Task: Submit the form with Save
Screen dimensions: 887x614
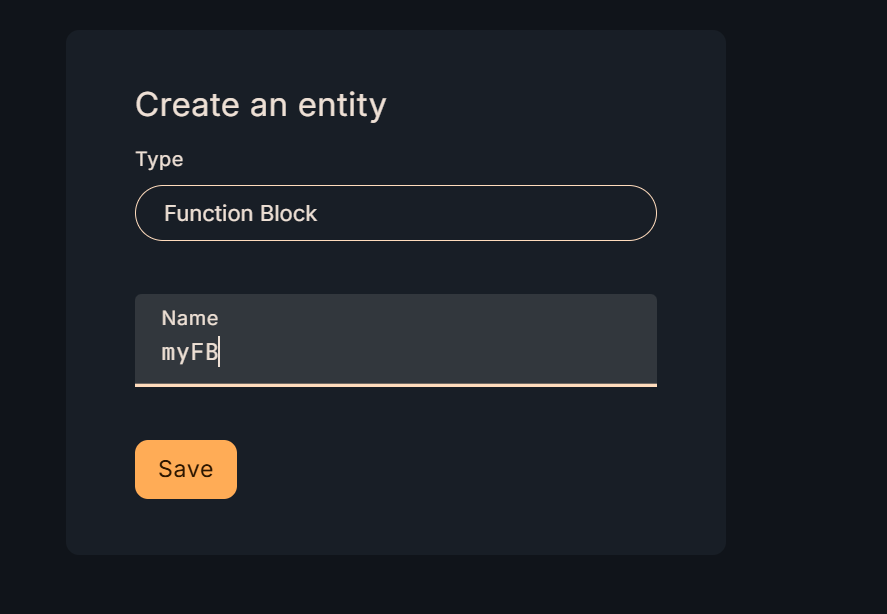Action: [186, 469]
